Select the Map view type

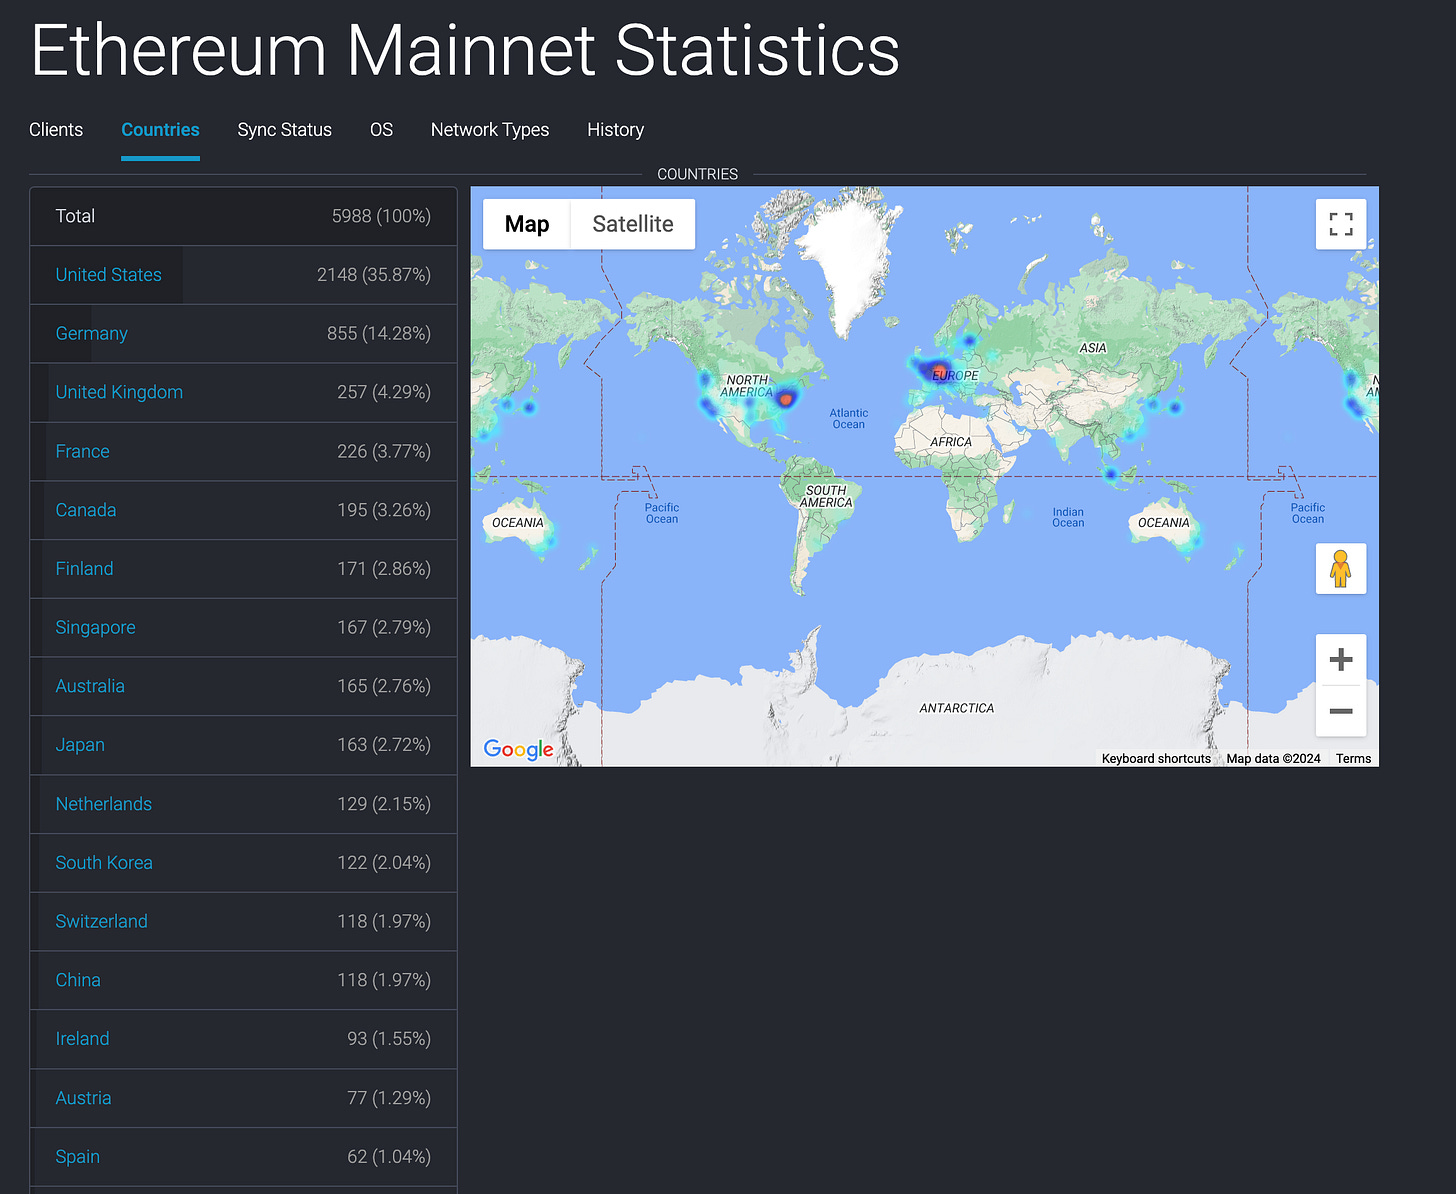[527, 224]
